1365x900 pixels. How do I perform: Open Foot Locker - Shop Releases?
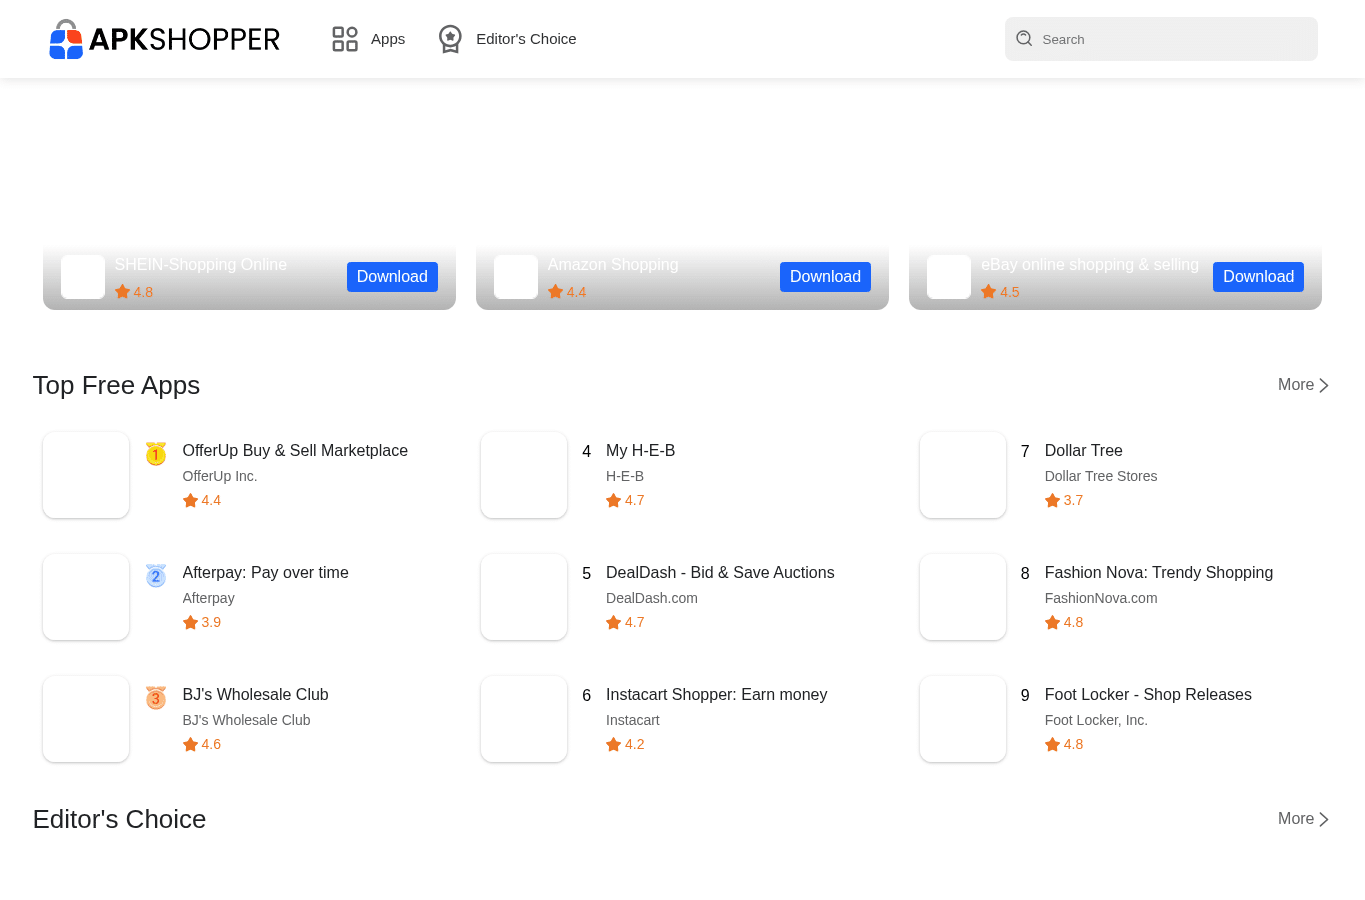point(1148,695)
